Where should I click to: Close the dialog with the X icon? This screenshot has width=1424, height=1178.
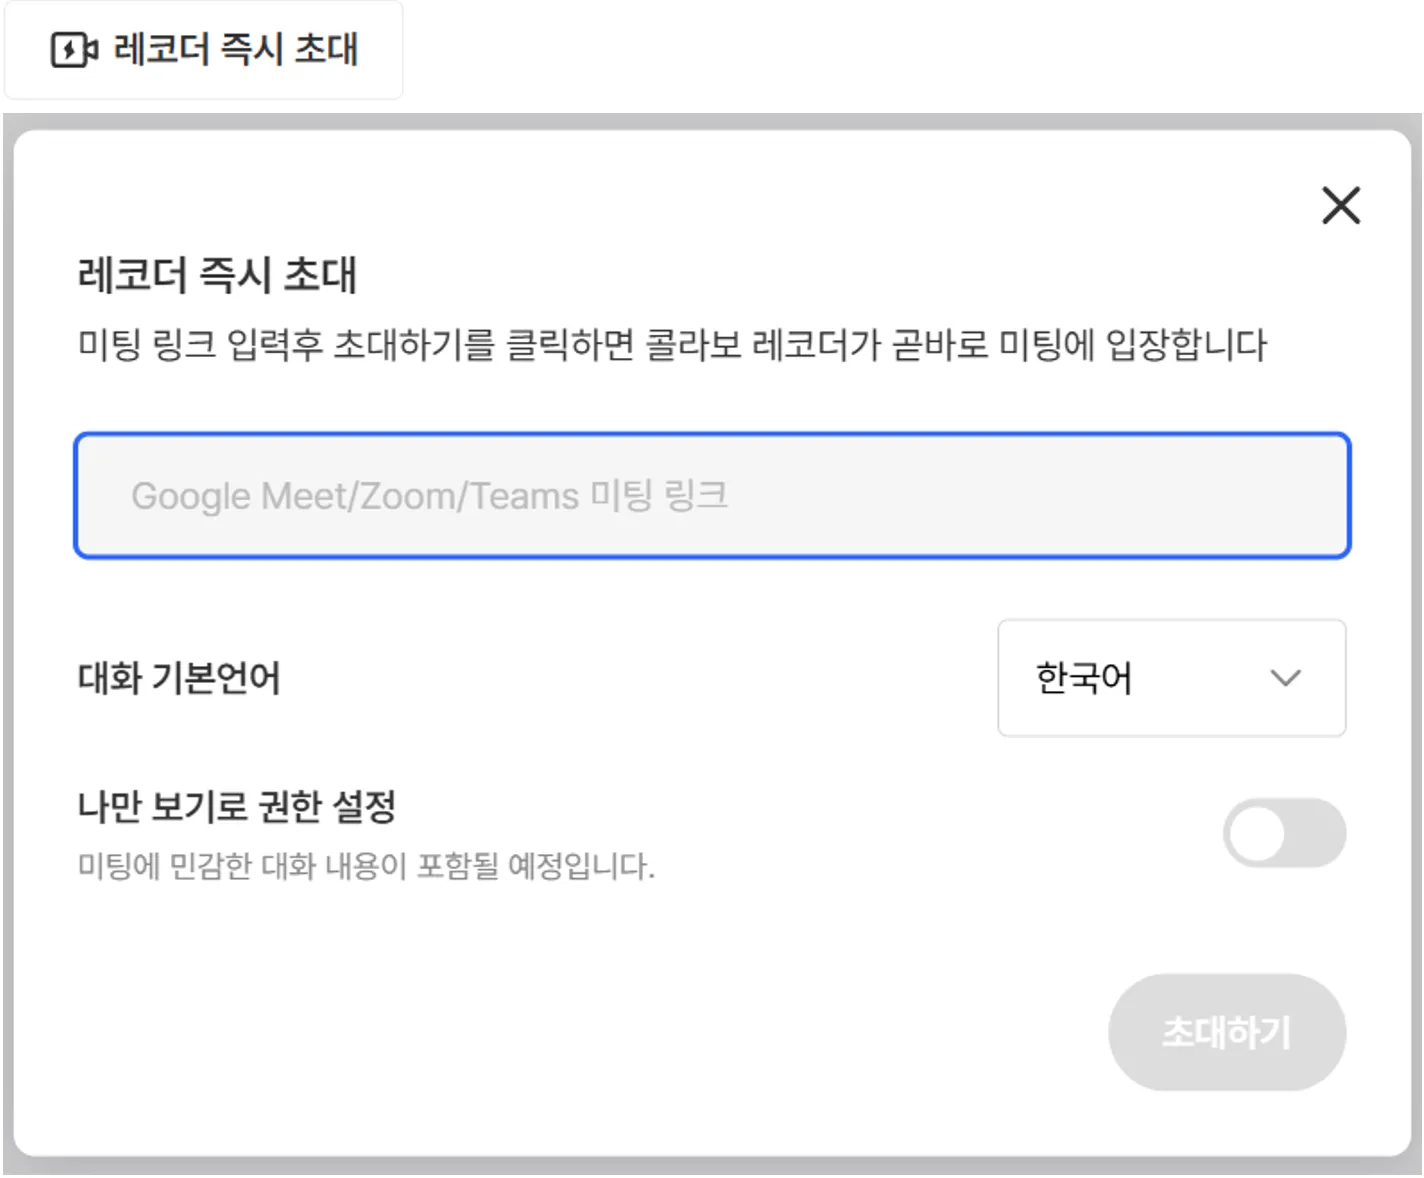(x=1341, y=205)
